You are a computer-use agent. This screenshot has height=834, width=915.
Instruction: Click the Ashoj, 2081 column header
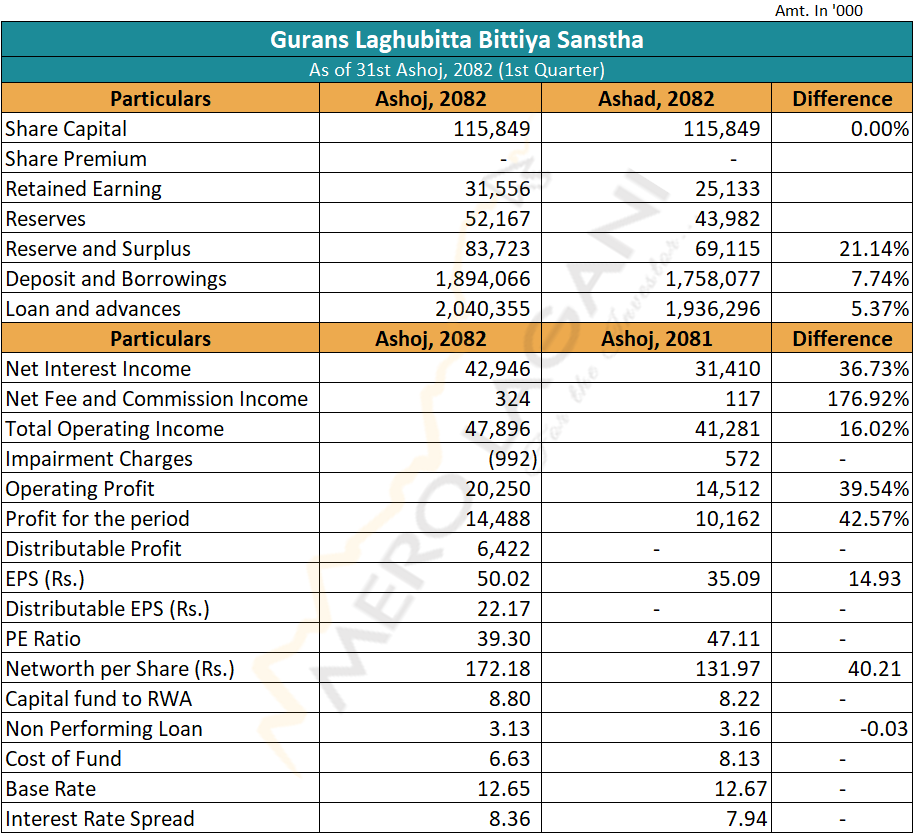coord(656,338)
